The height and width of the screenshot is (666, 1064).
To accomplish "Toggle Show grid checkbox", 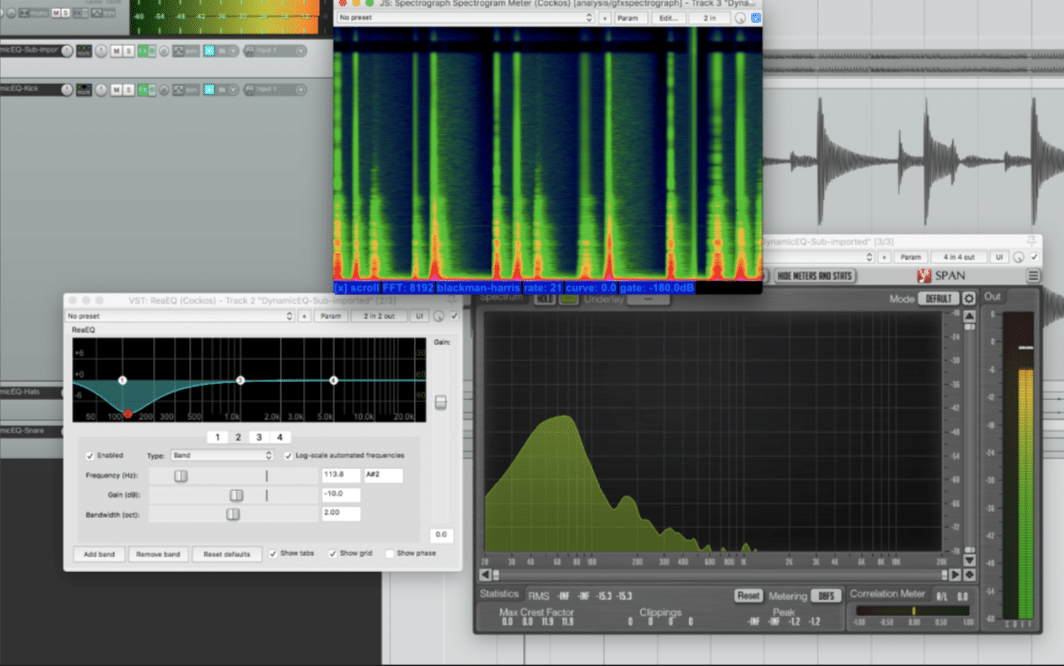I will tap(332, 554).
